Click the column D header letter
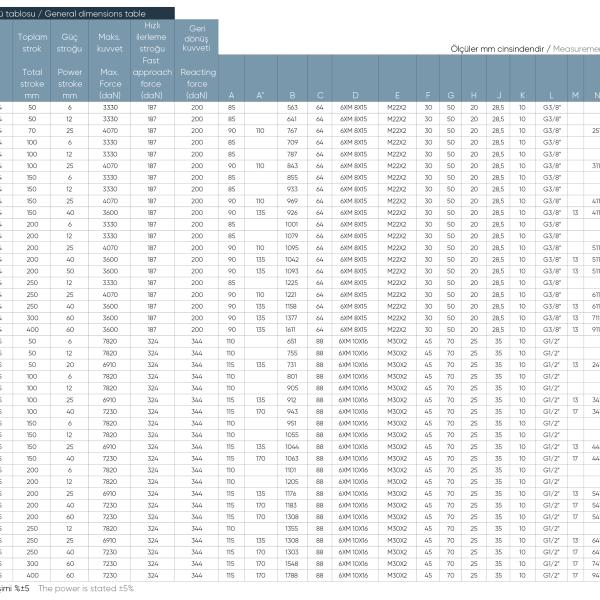 click(x=355, y=95)
